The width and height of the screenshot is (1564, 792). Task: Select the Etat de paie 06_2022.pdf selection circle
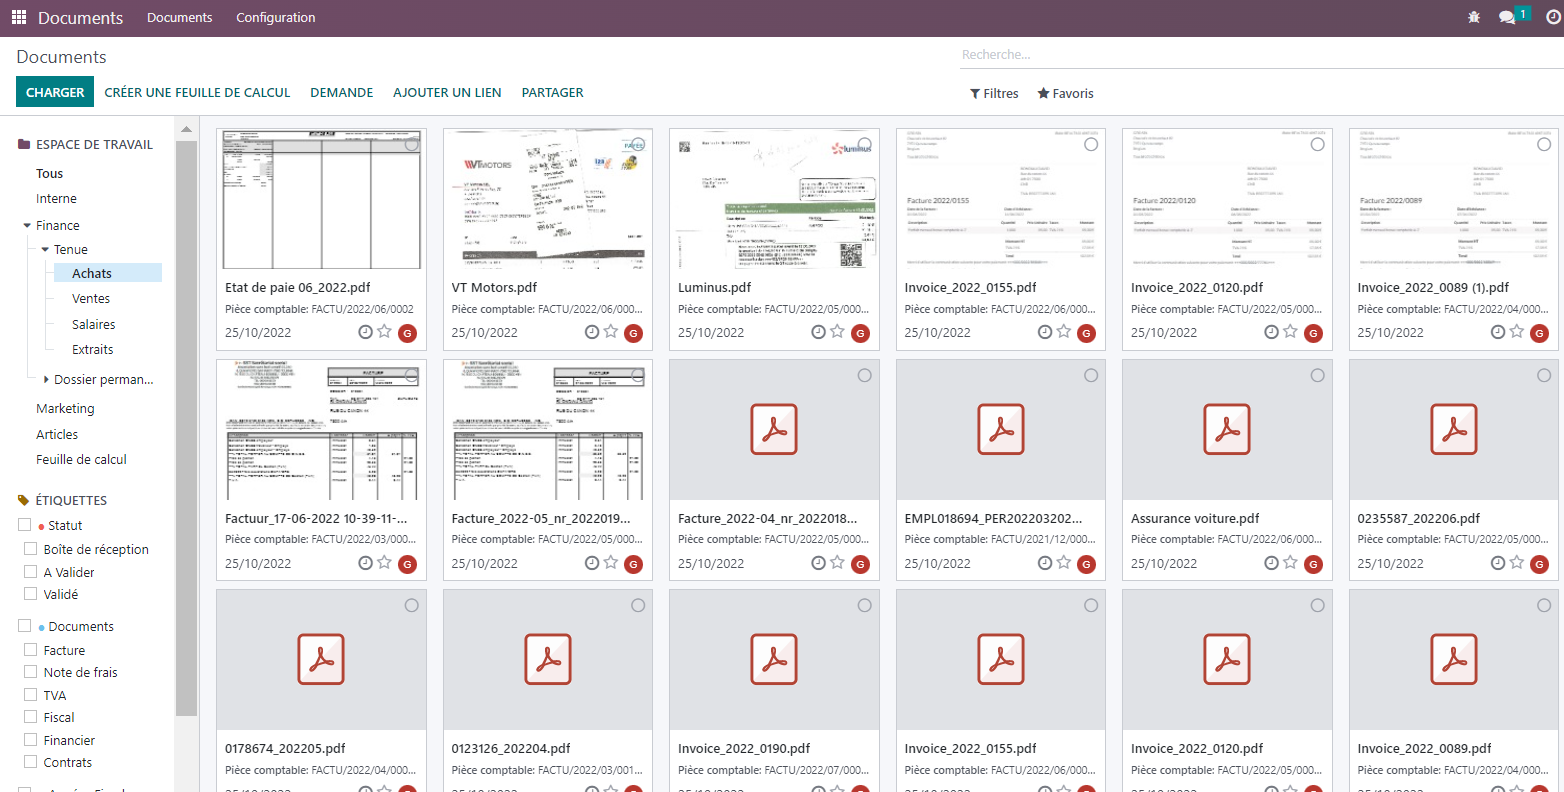(411, 144)
